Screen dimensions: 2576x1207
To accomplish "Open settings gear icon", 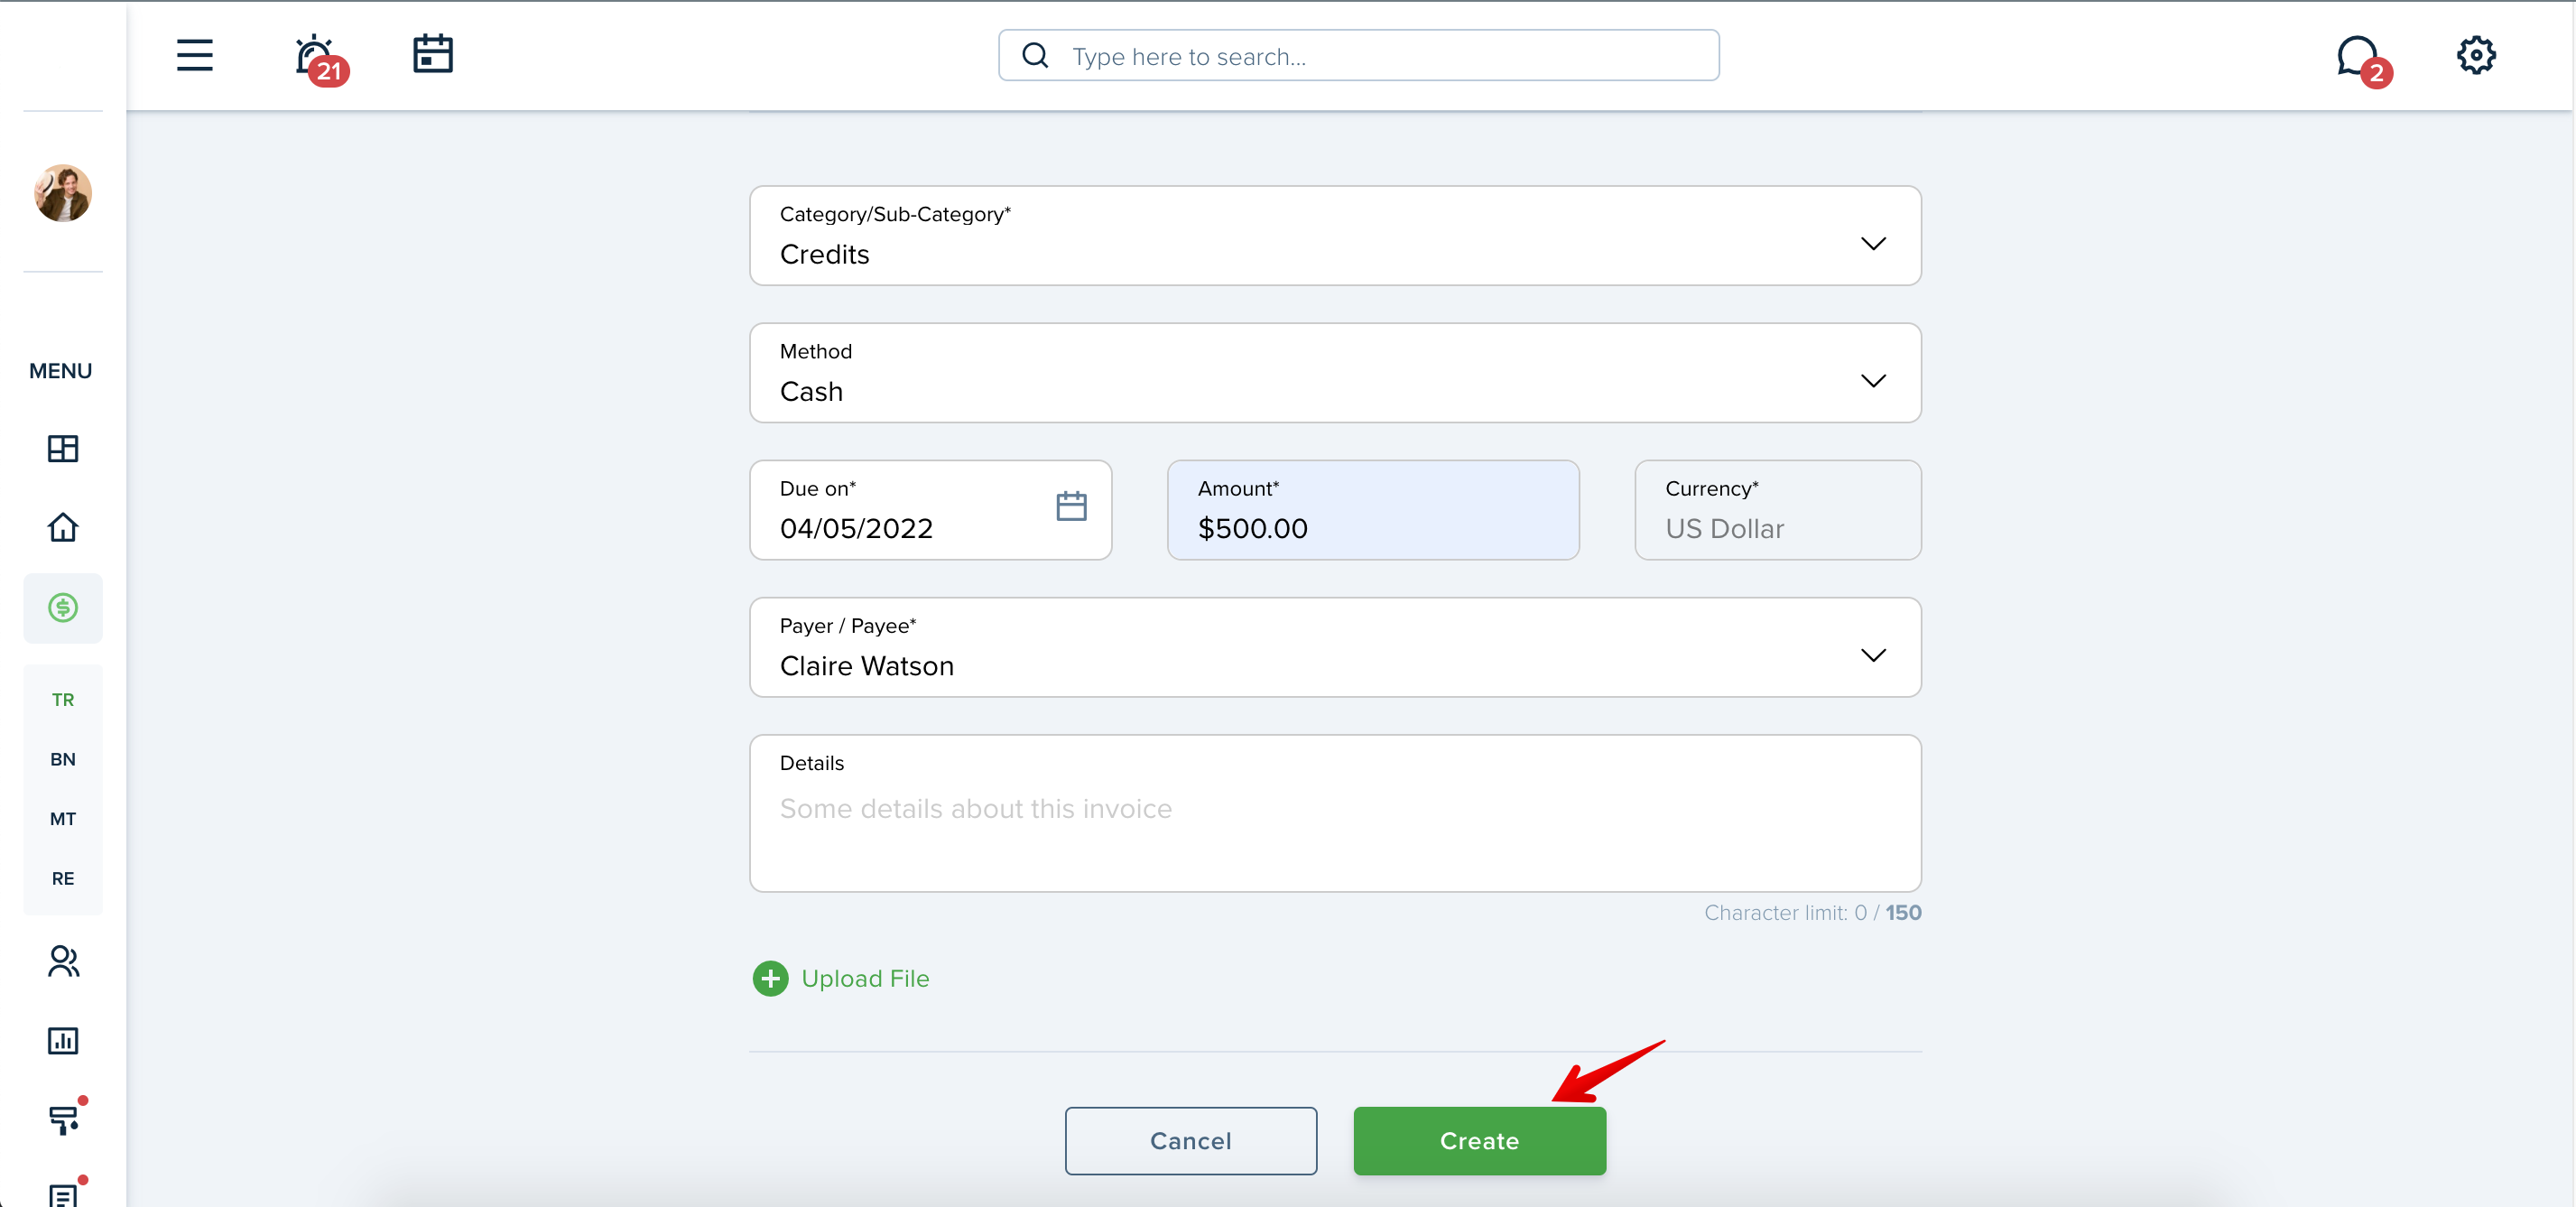I will pyautogui.click(x=2476, y=55).
